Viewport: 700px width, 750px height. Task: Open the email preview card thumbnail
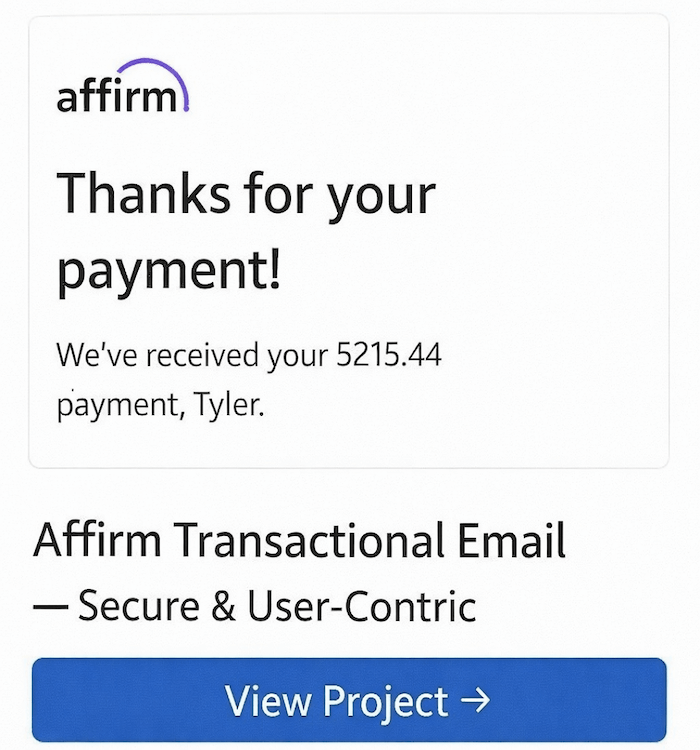pos(349,240)
